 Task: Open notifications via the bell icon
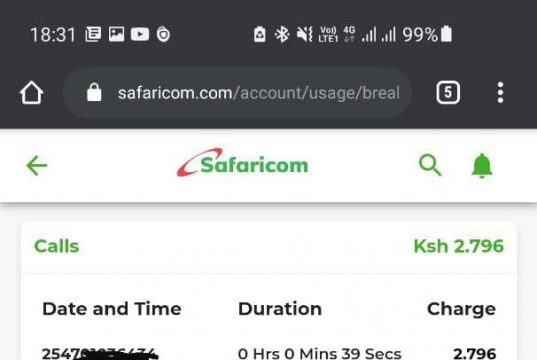[x=482, y=166]
